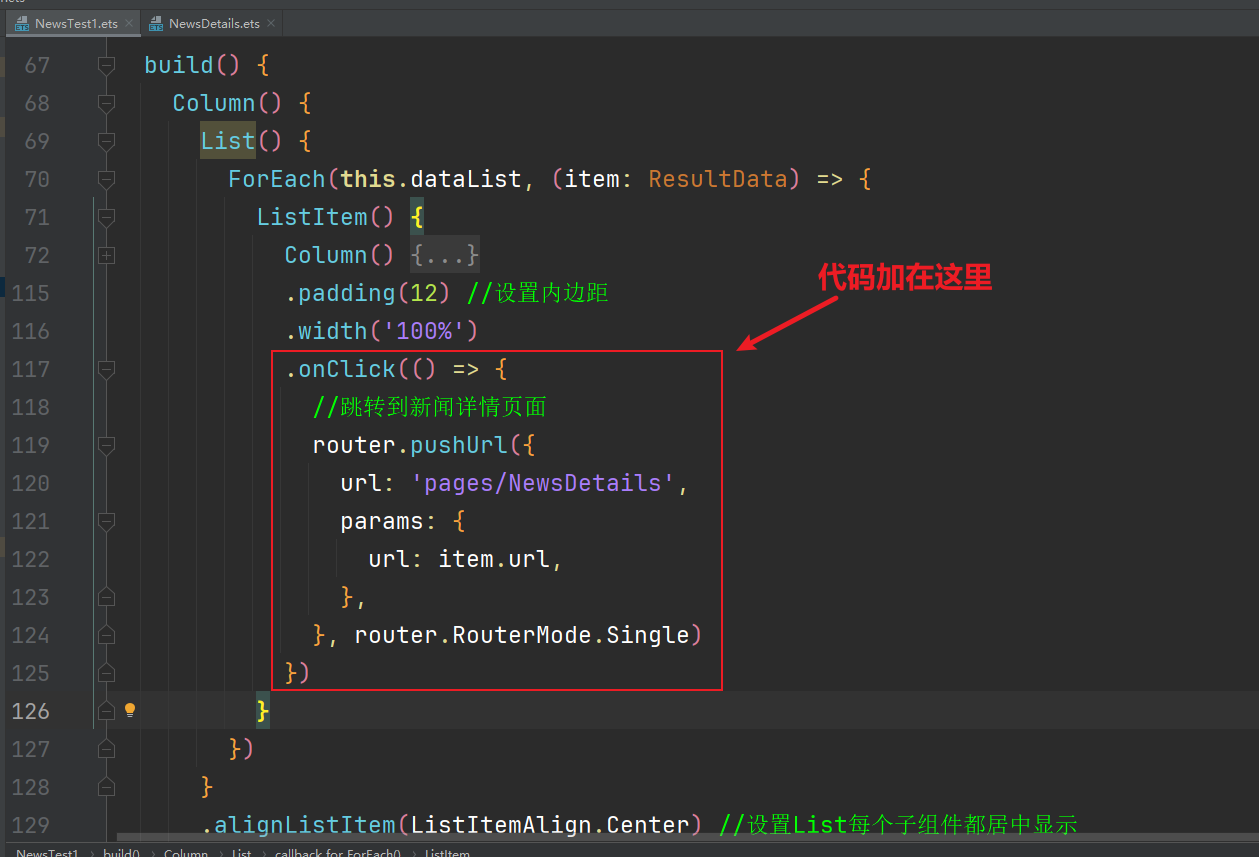Close the NewsTest1.ets tab
The width and height of the screenshot is (1259, 857).
coord(129,23)
